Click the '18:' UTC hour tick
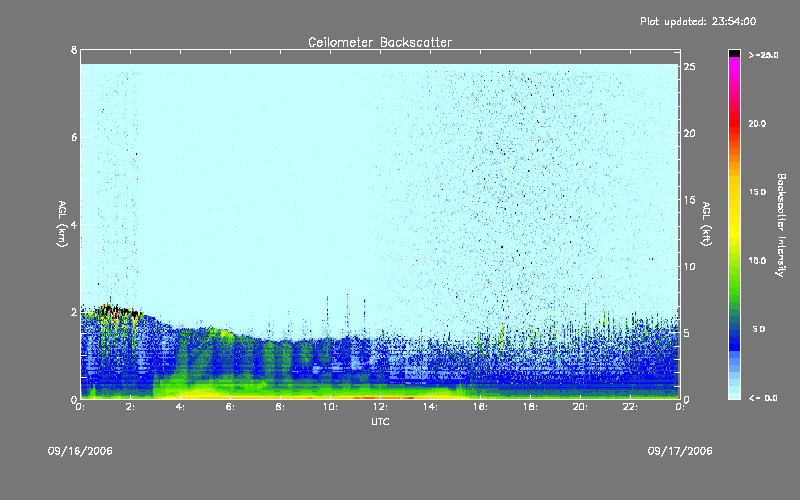The width and height of the screenshot is (800, 500). (530, 407)
